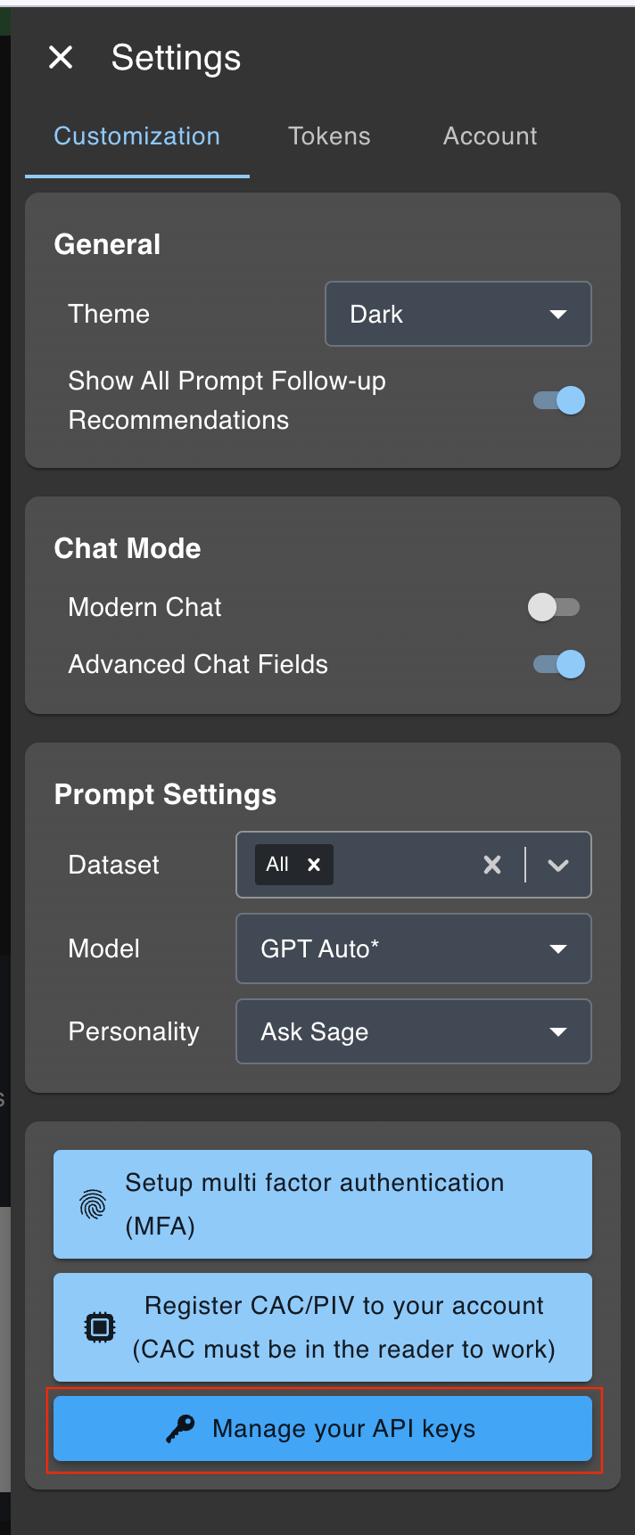Enable Modern Chat

(554, 607)
